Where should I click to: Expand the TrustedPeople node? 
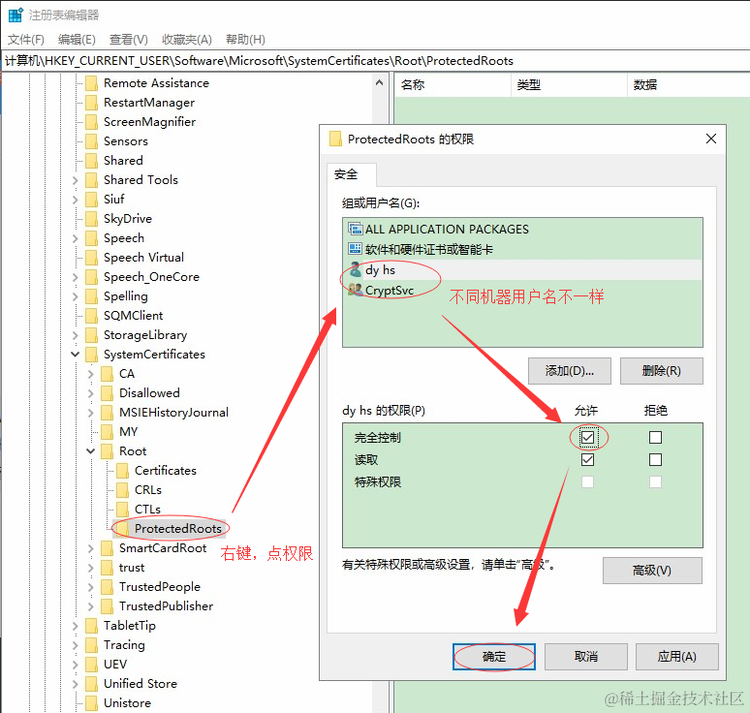pos(90,587)
